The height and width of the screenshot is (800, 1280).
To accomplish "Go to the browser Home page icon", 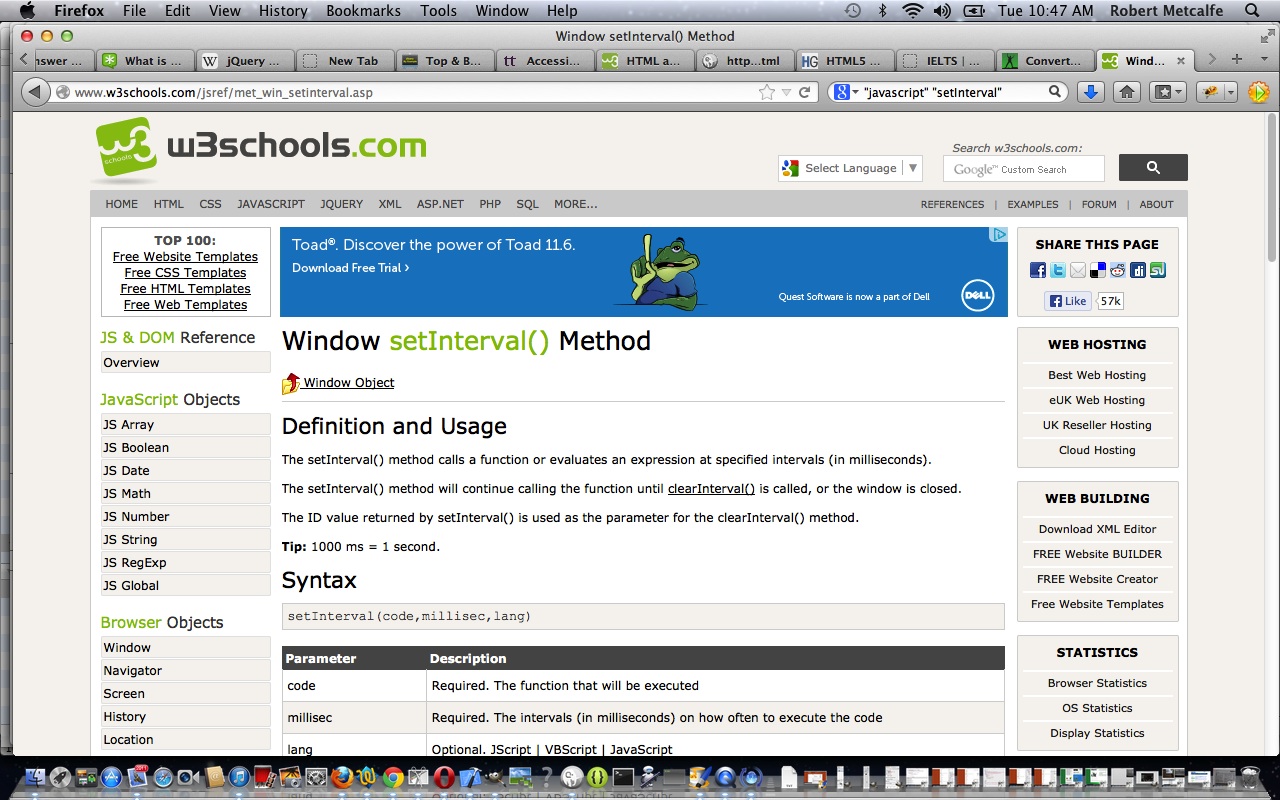I will [1127, 92].
